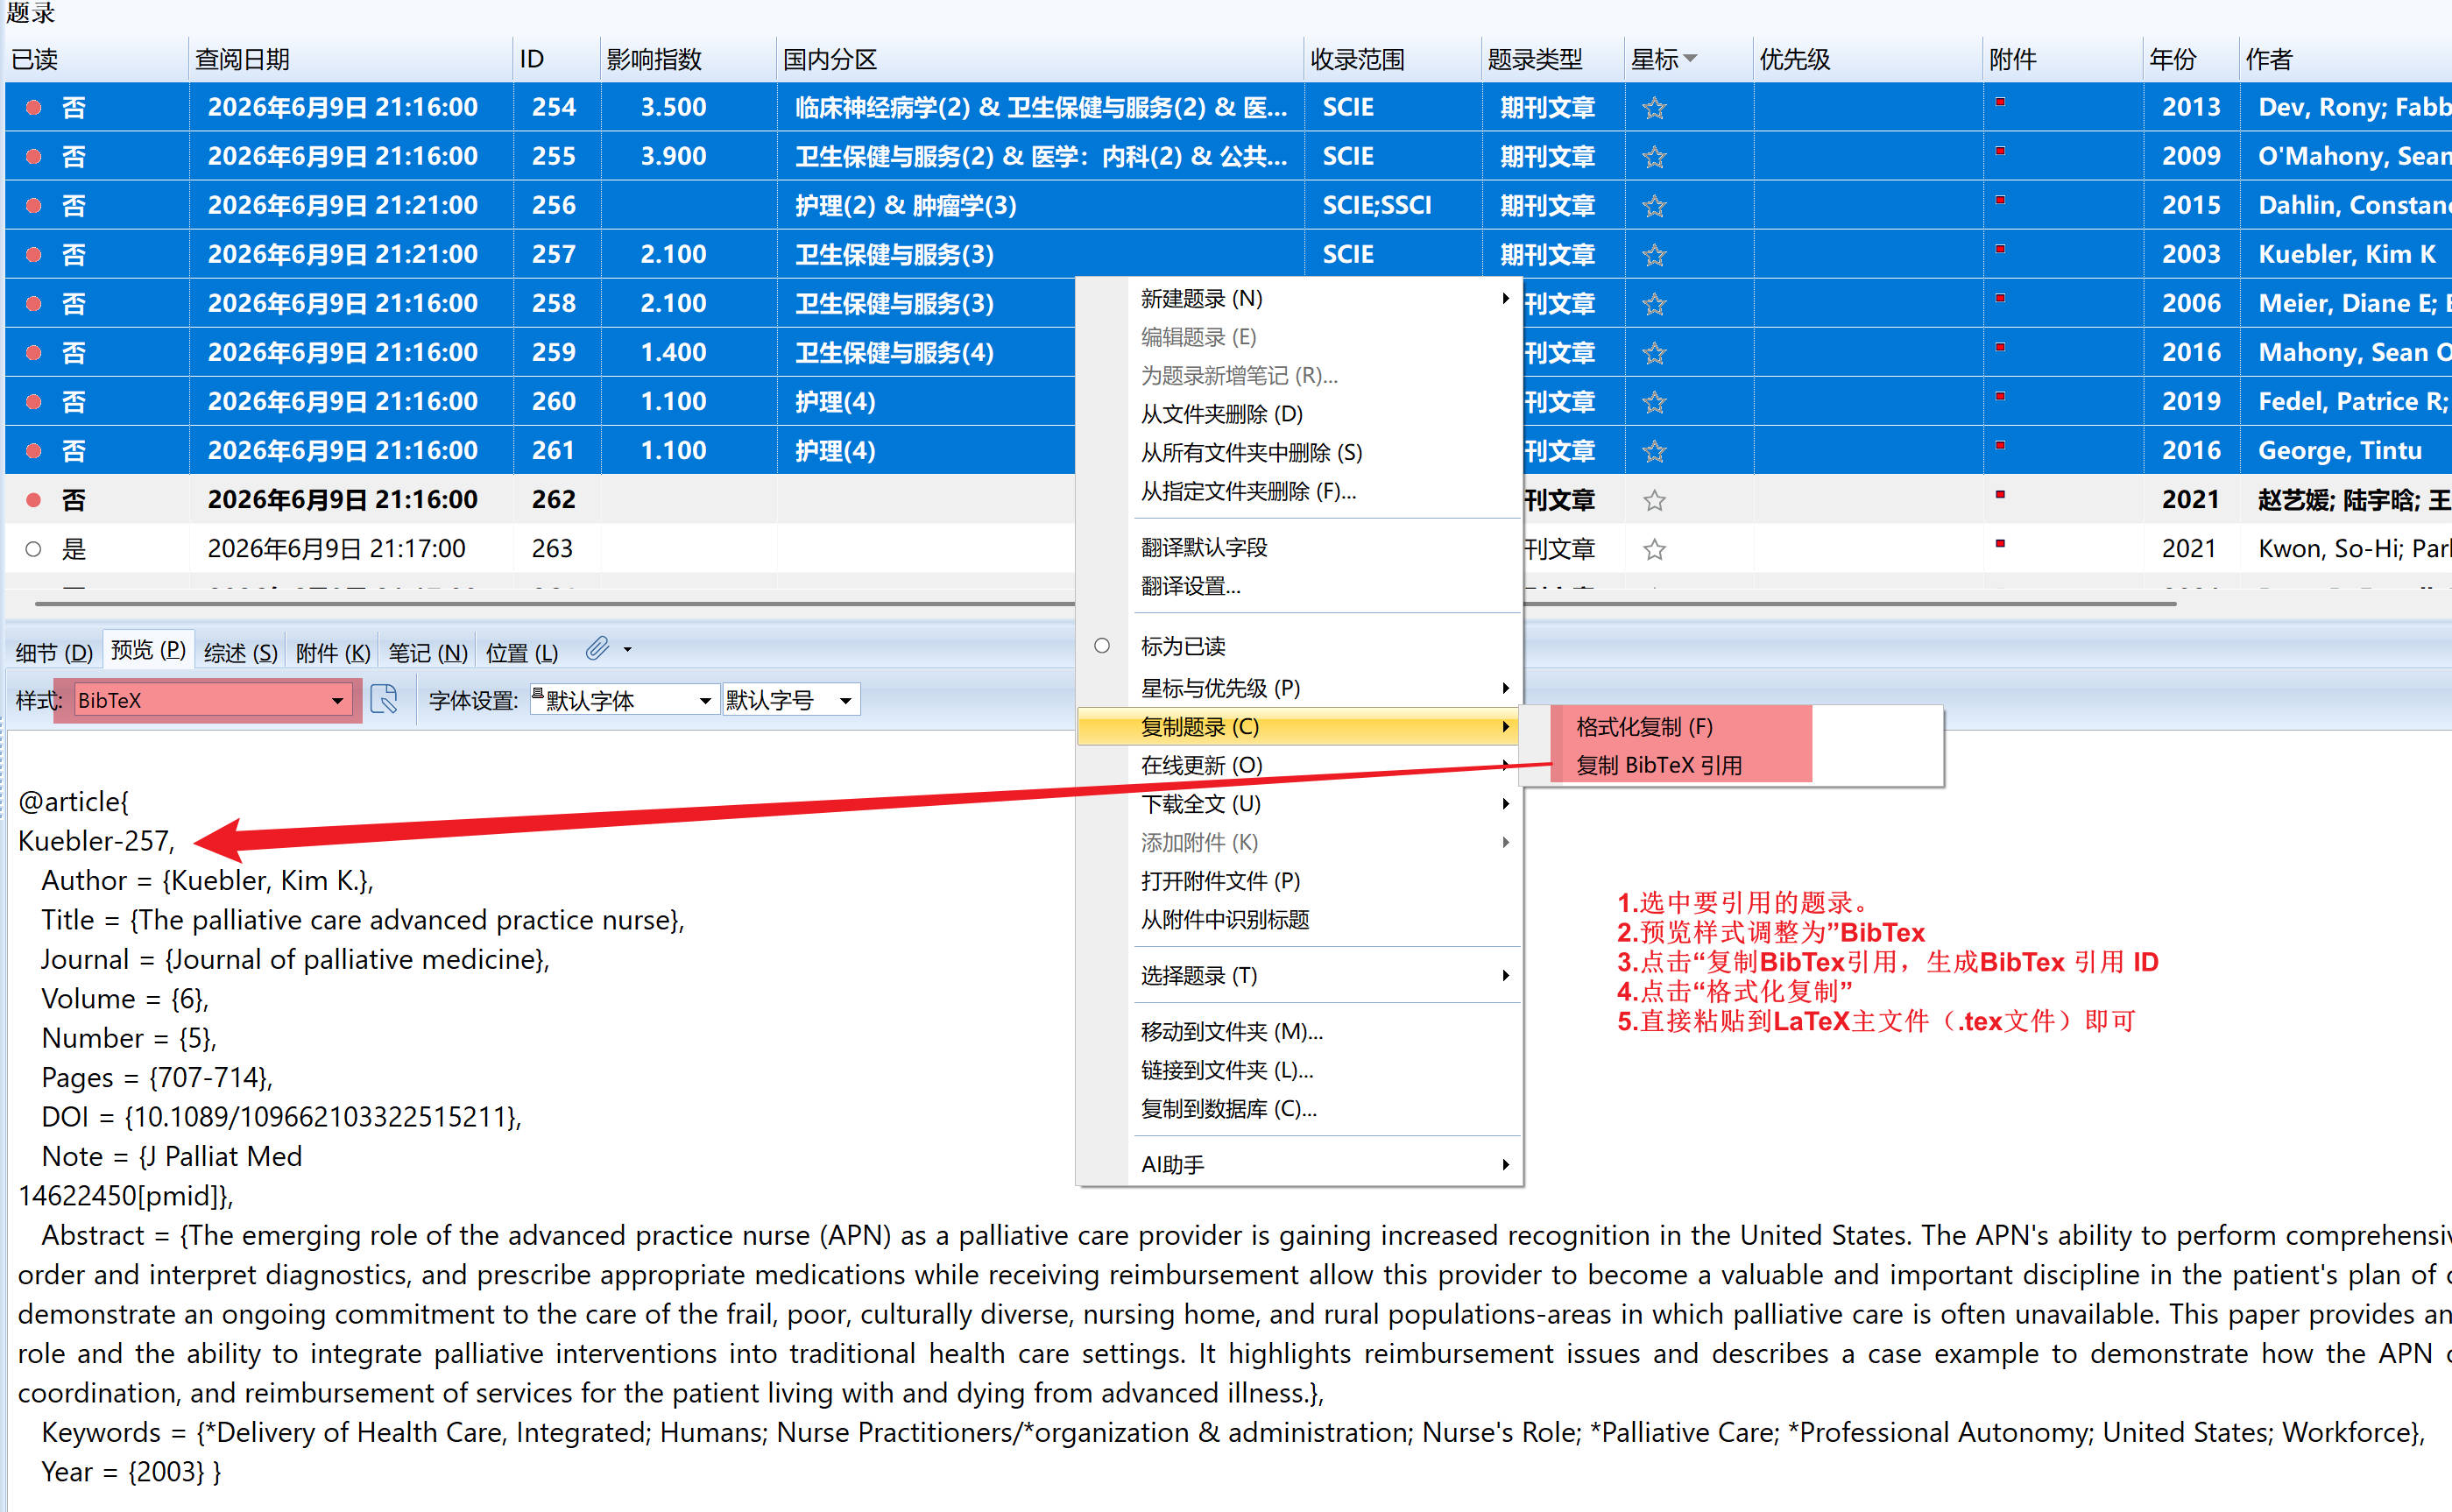The height and width of the screenshot is (1512, 2452).
Task: Expand the 下载全文 (U) submenu
Action: (x=1300, y=804)
